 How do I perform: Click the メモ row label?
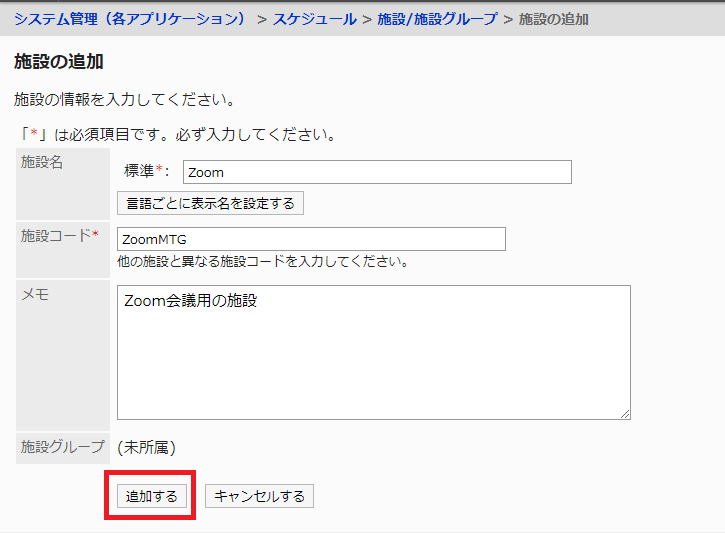(35, 294)
